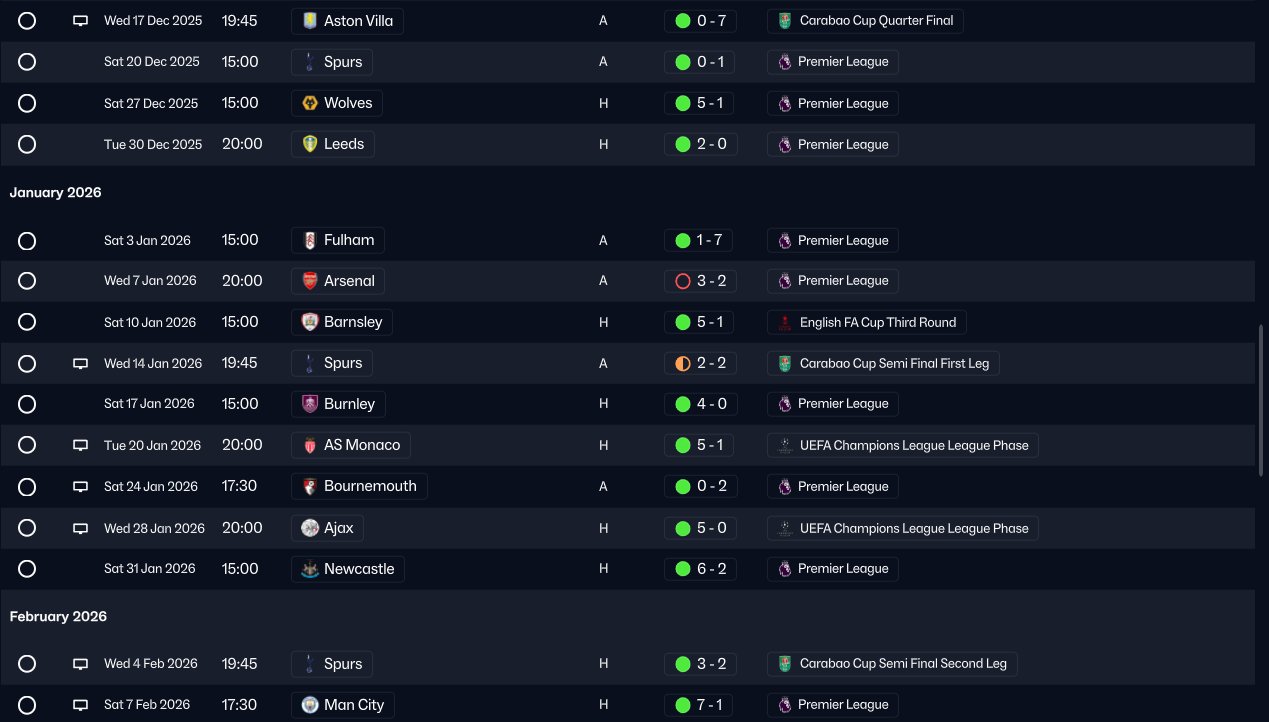This screenshot has height=722, width=1269.
Task: Click the FA Cup Third Round competition icon
Action: coord(785,323)
